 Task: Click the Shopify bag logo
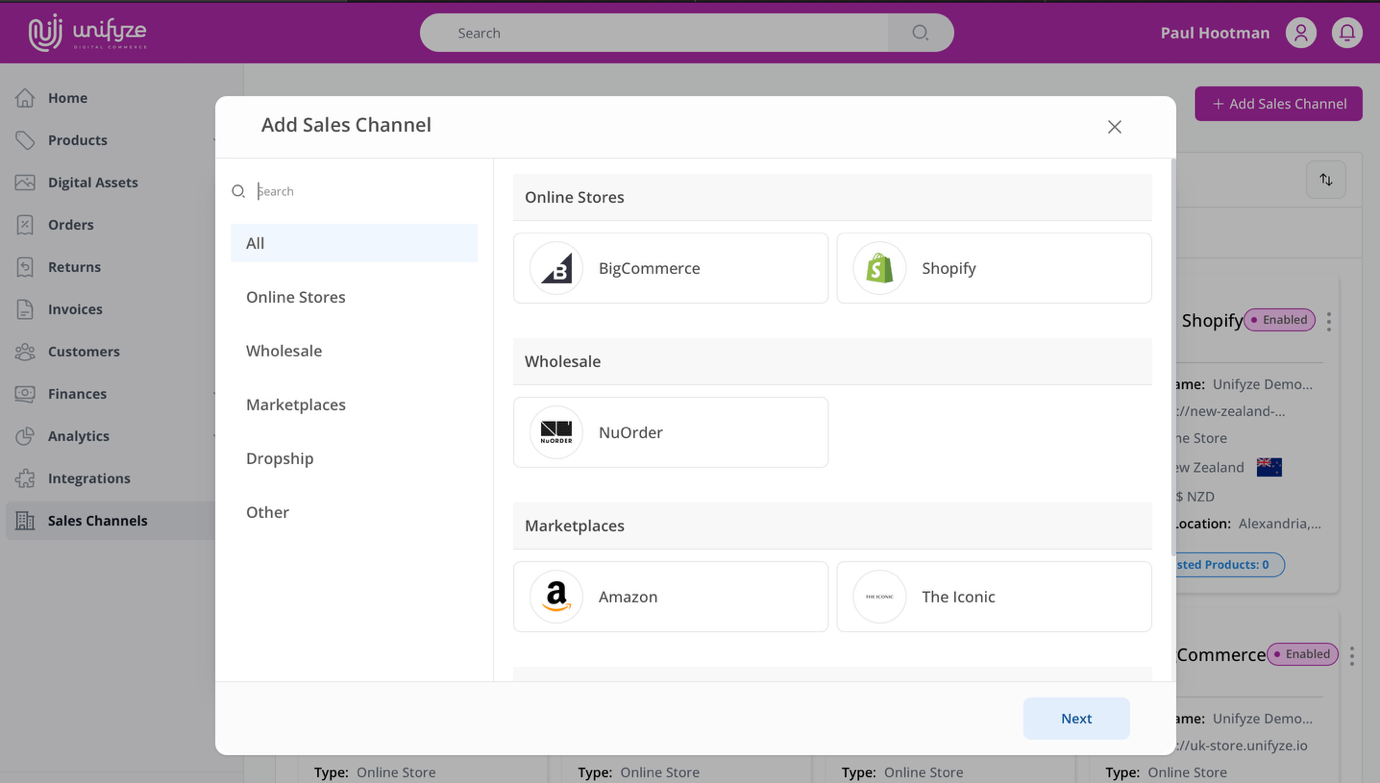pos(879,268)
